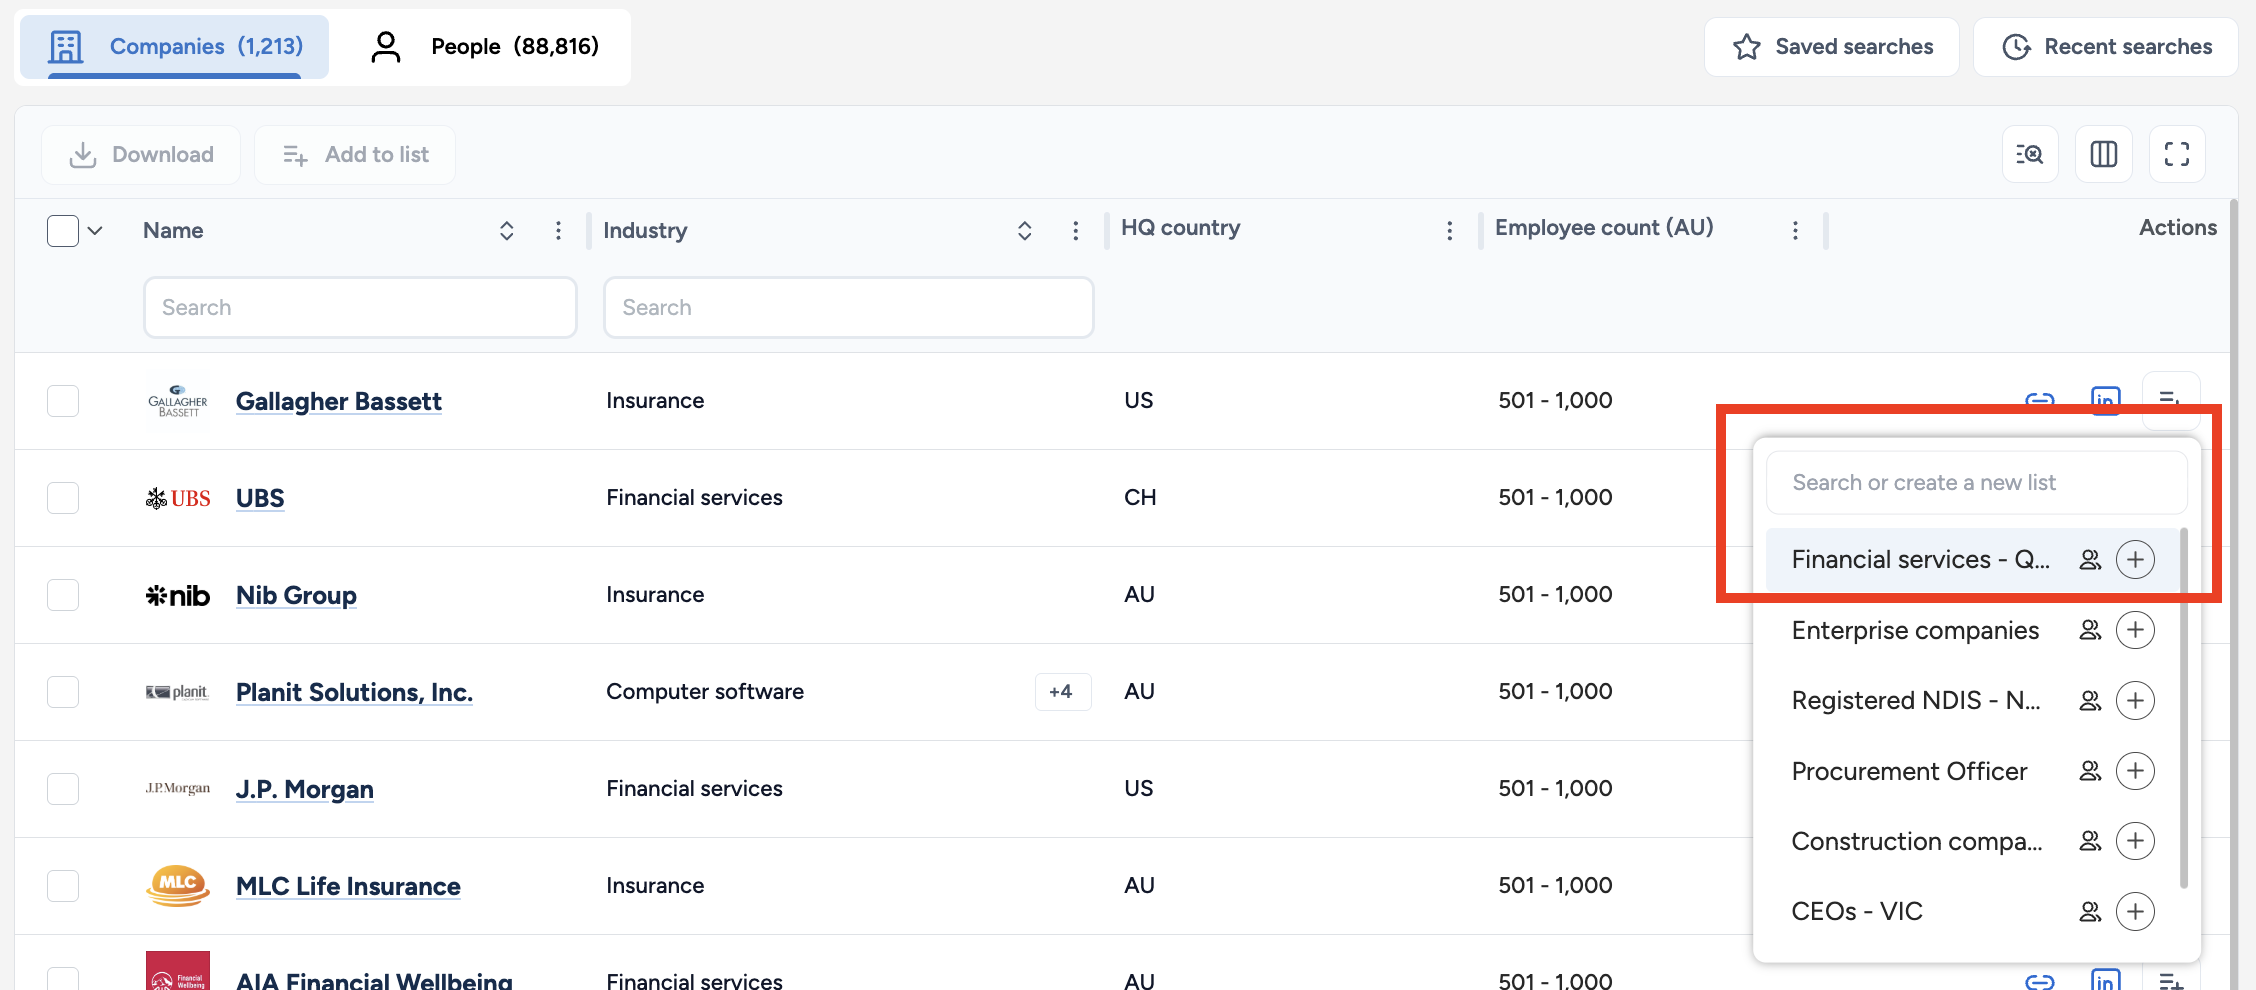The image size is (2256, 990).
Task: Add to CEOs - VIC list with plus
Action: pyautogui.click(x=2135, y=912)
